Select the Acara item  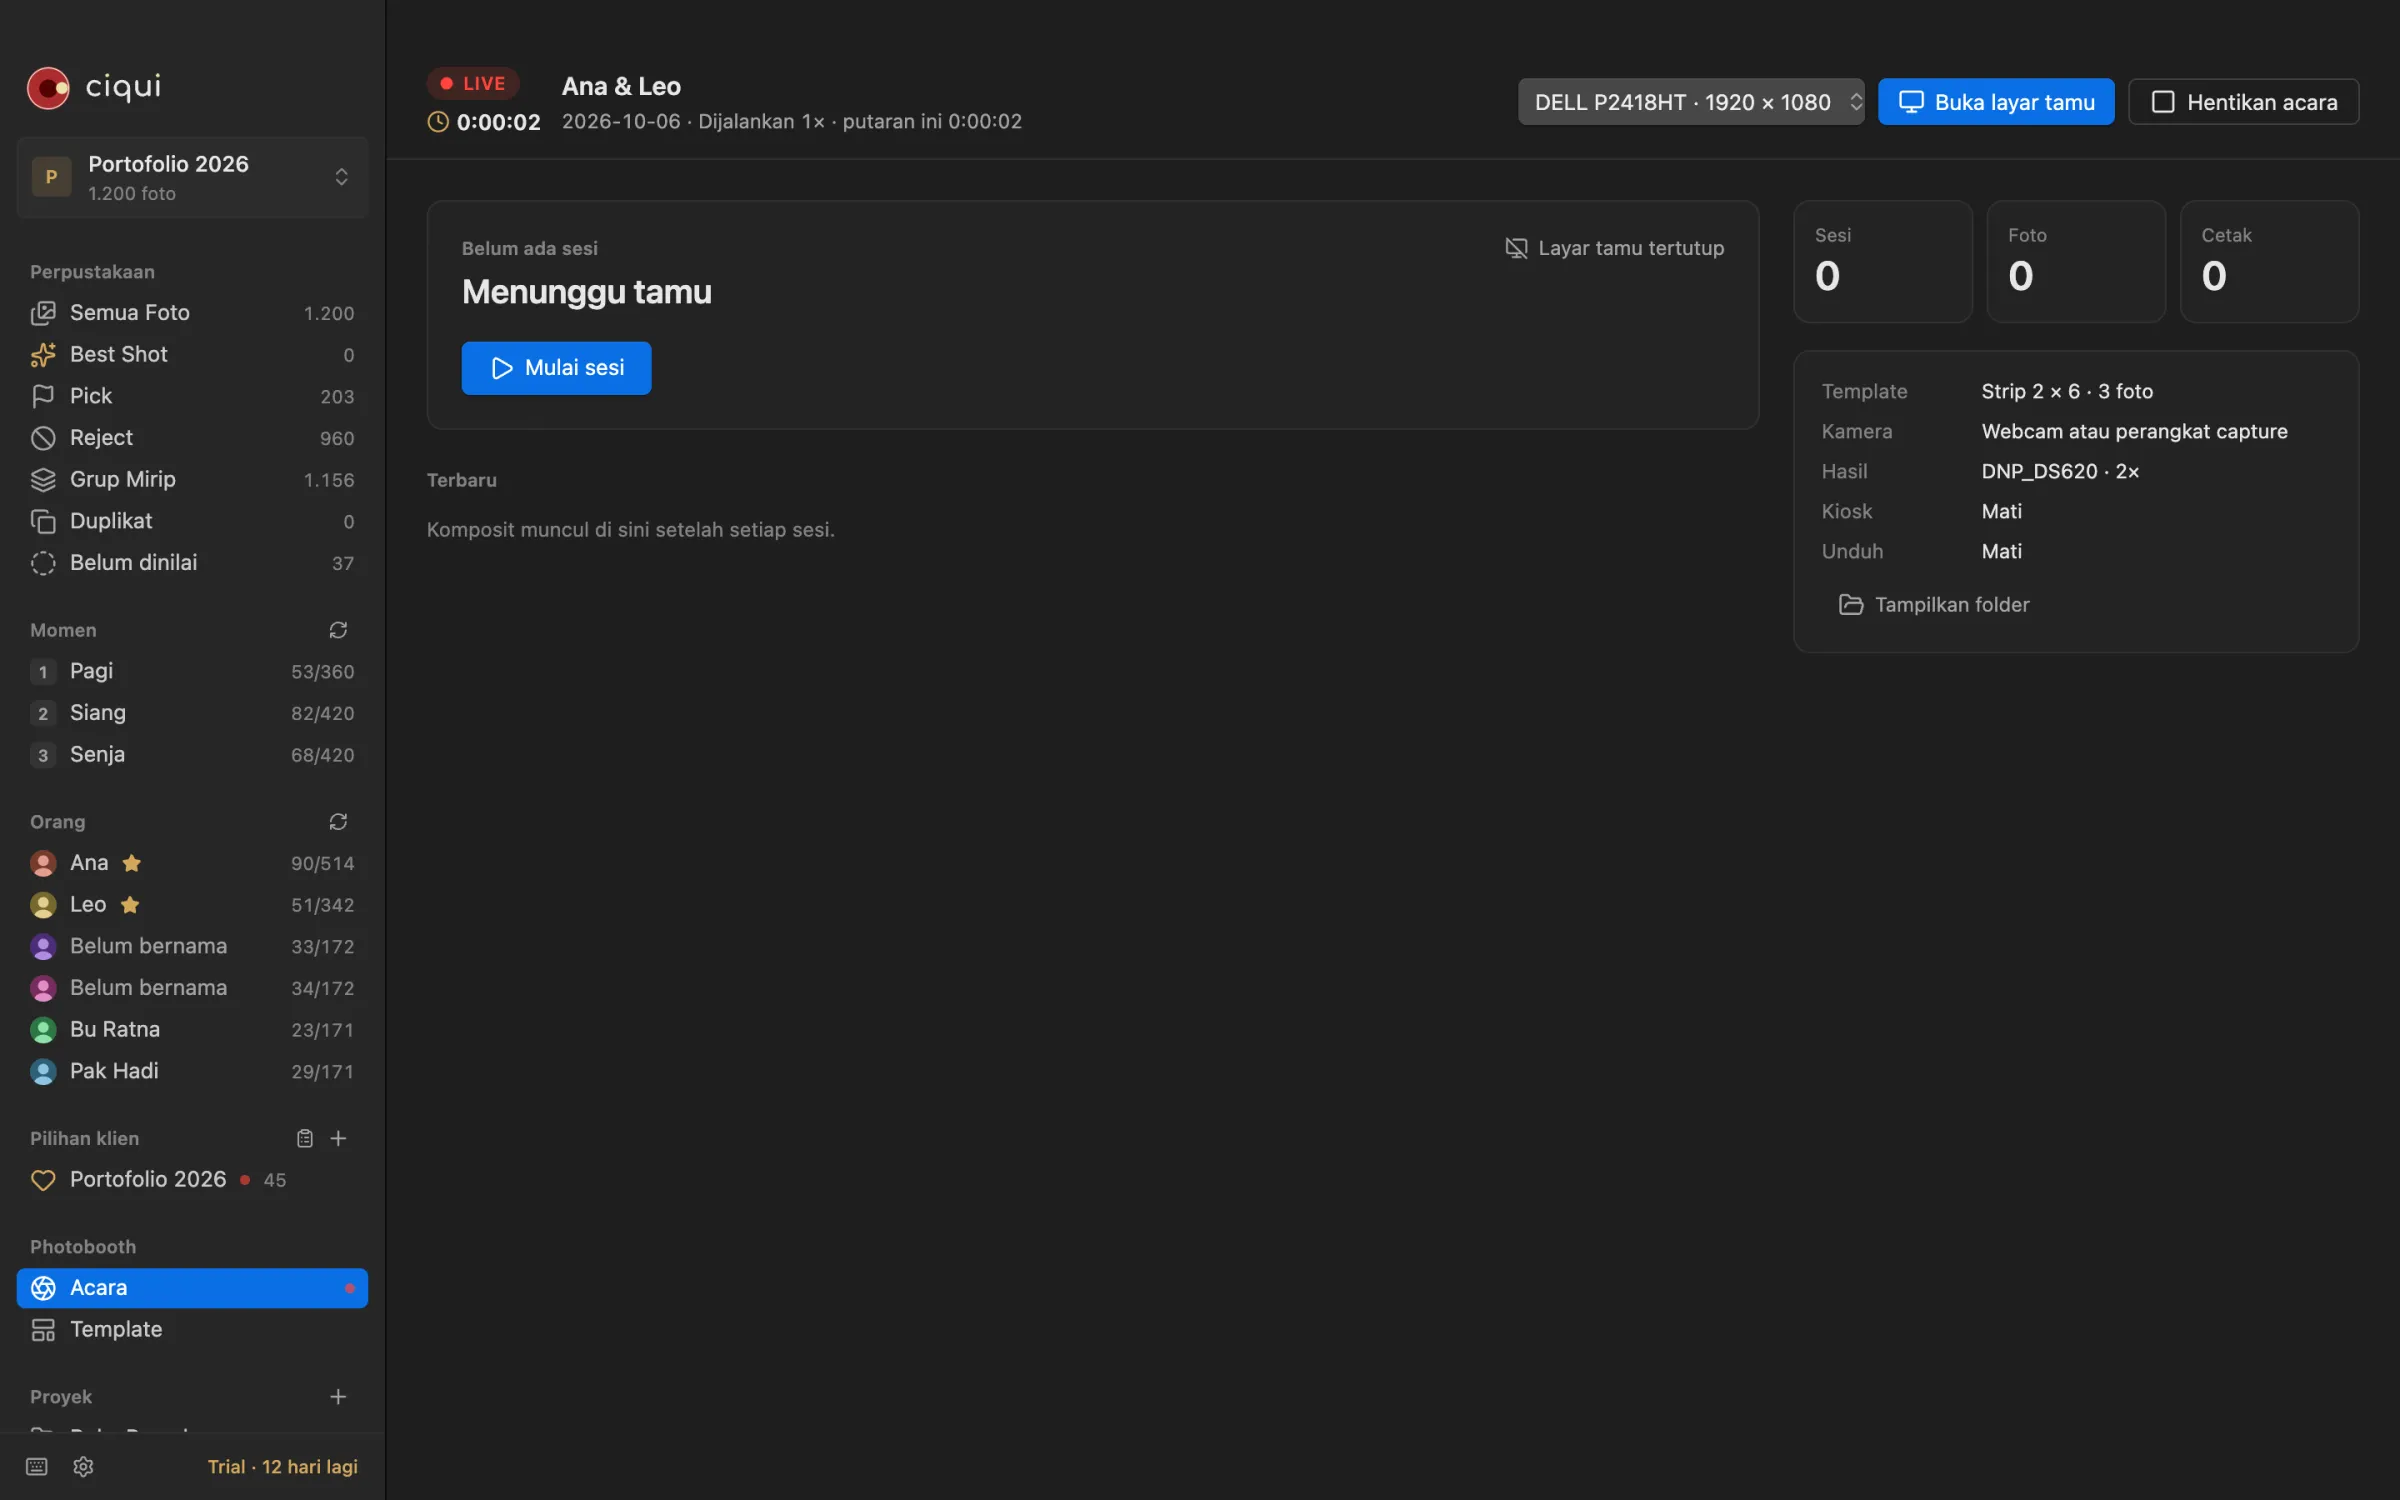tap(193, 1288)
